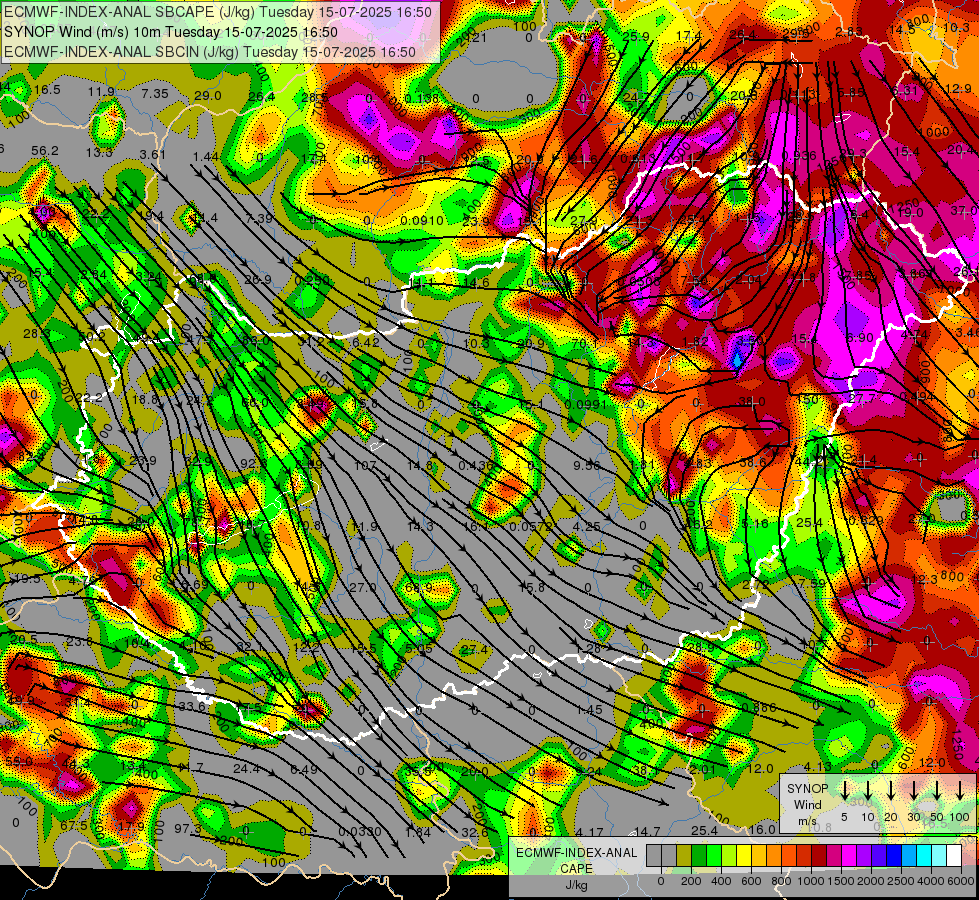Select the 50 m/s arrow in wind legend
Screen dimensions: 979x900
(937, 790)
